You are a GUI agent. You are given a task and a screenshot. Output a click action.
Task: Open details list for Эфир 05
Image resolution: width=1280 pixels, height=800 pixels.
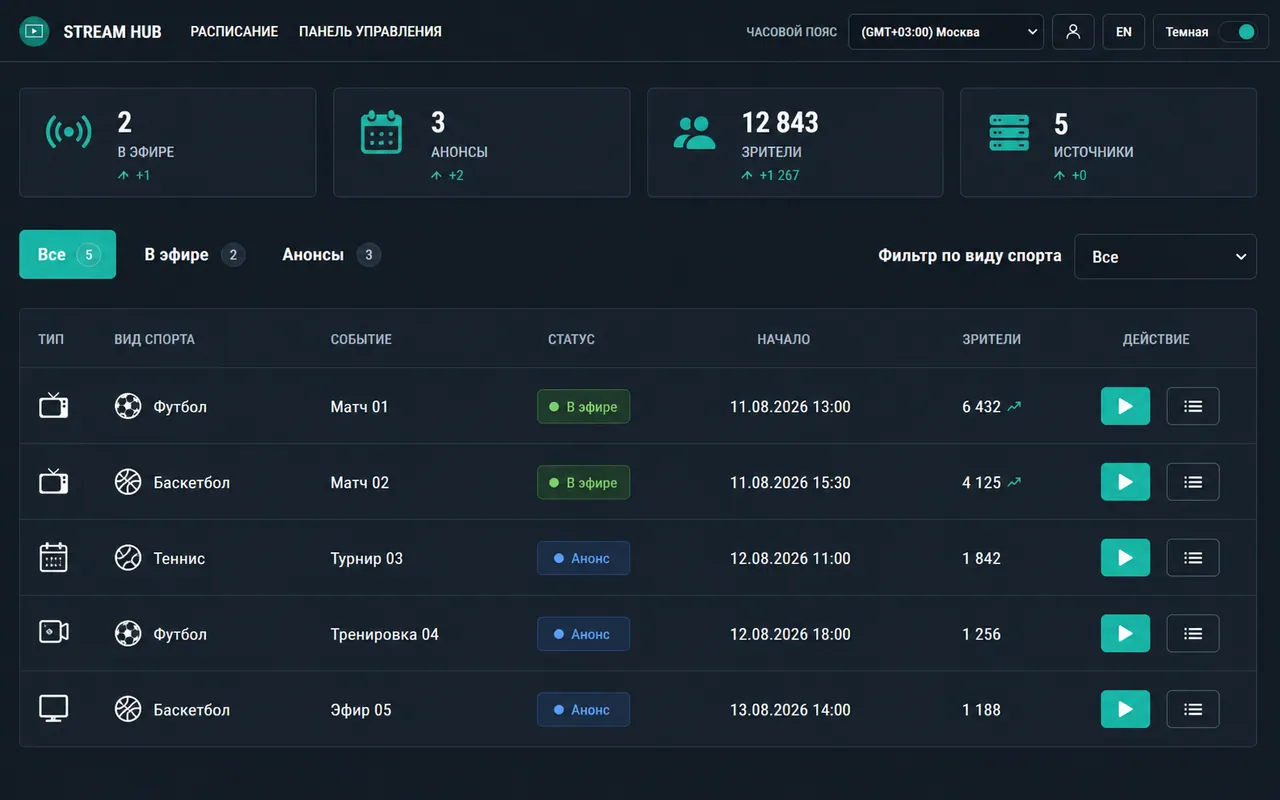point(1193,709)
